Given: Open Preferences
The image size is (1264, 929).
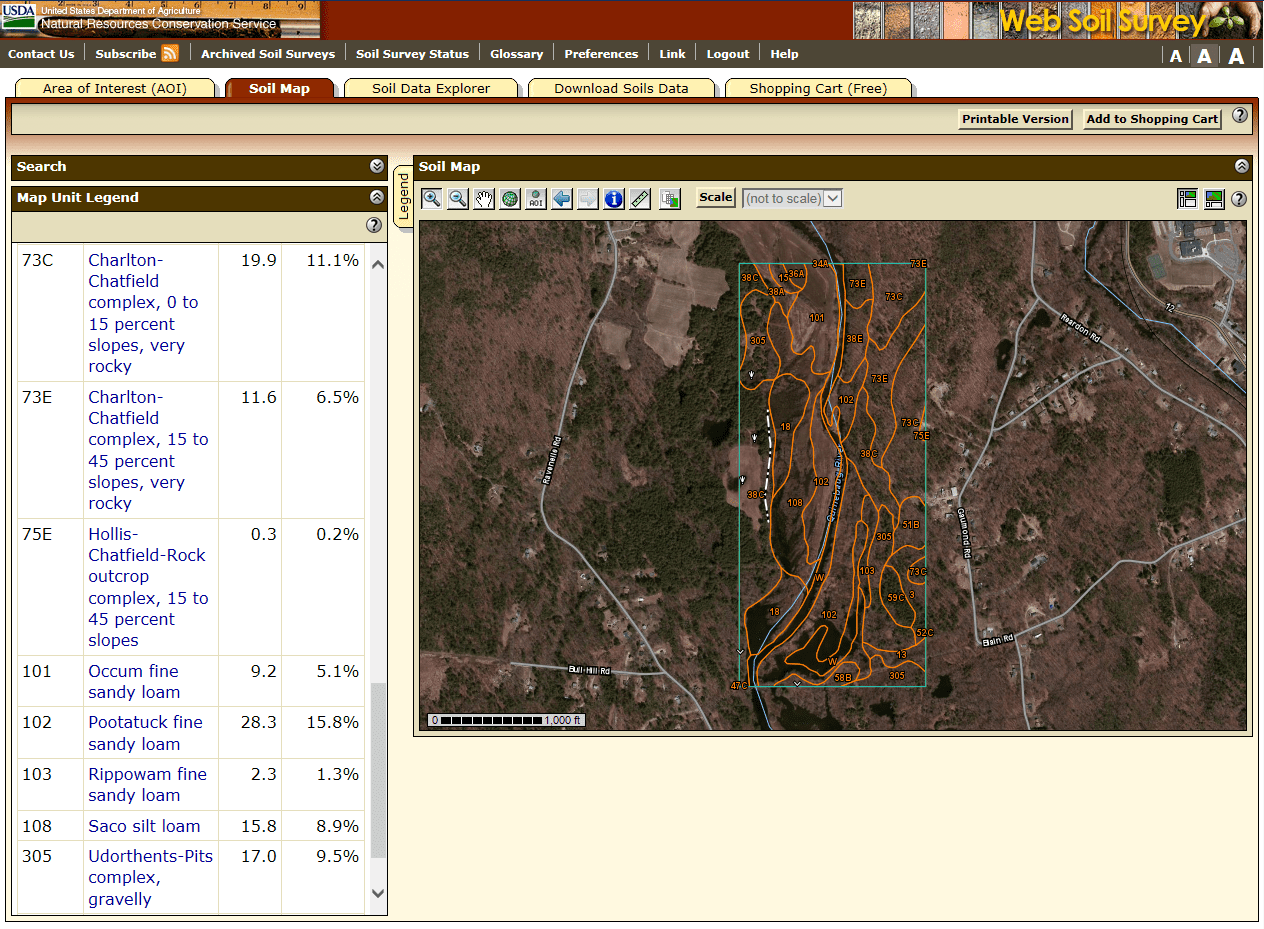Looking at the screenshot, I should click(601, 54).
